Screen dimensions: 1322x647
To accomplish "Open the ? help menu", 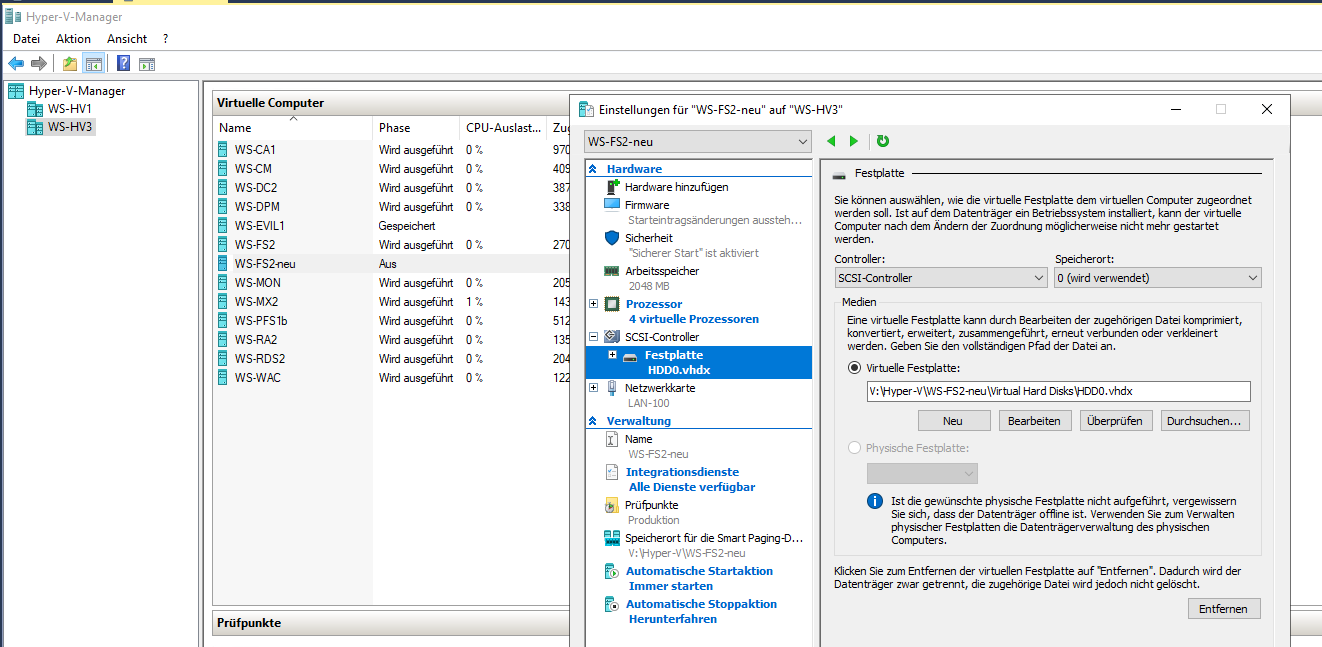I will [x=165, y=38].
